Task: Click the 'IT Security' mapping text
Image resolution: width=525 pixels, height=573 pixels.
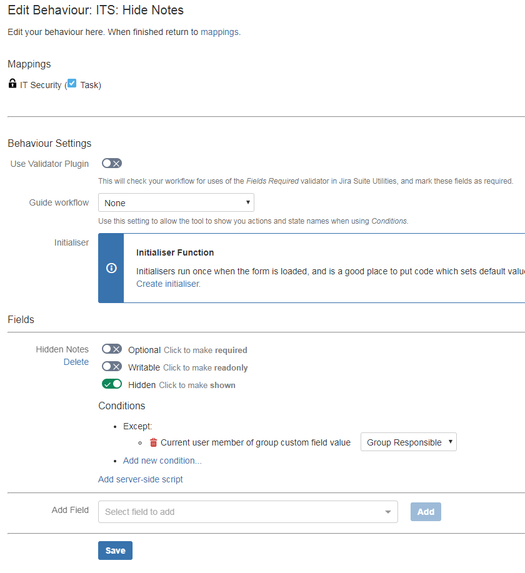Action: click(41, 85)
